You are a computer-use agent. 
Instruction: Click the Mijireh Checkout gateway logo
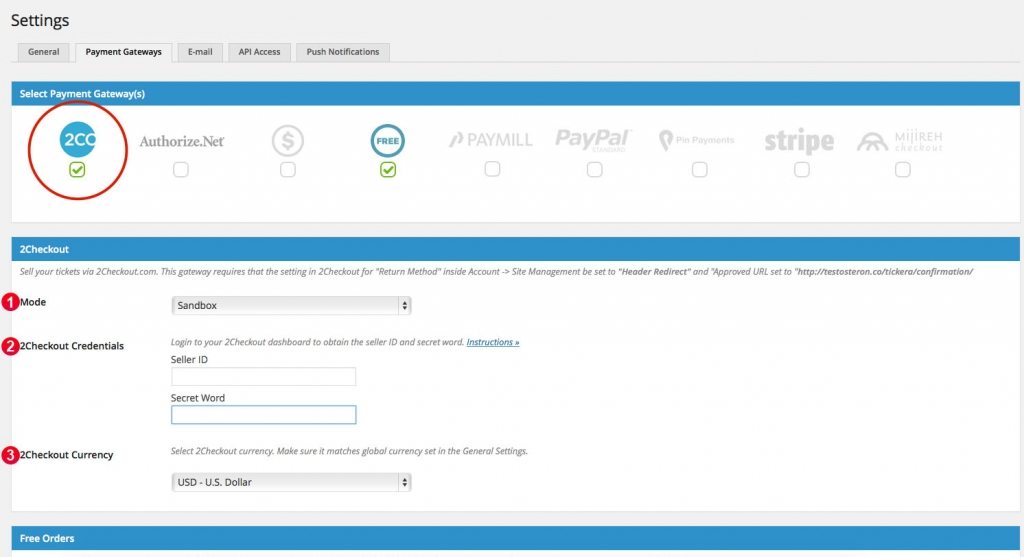coord(900,140)
